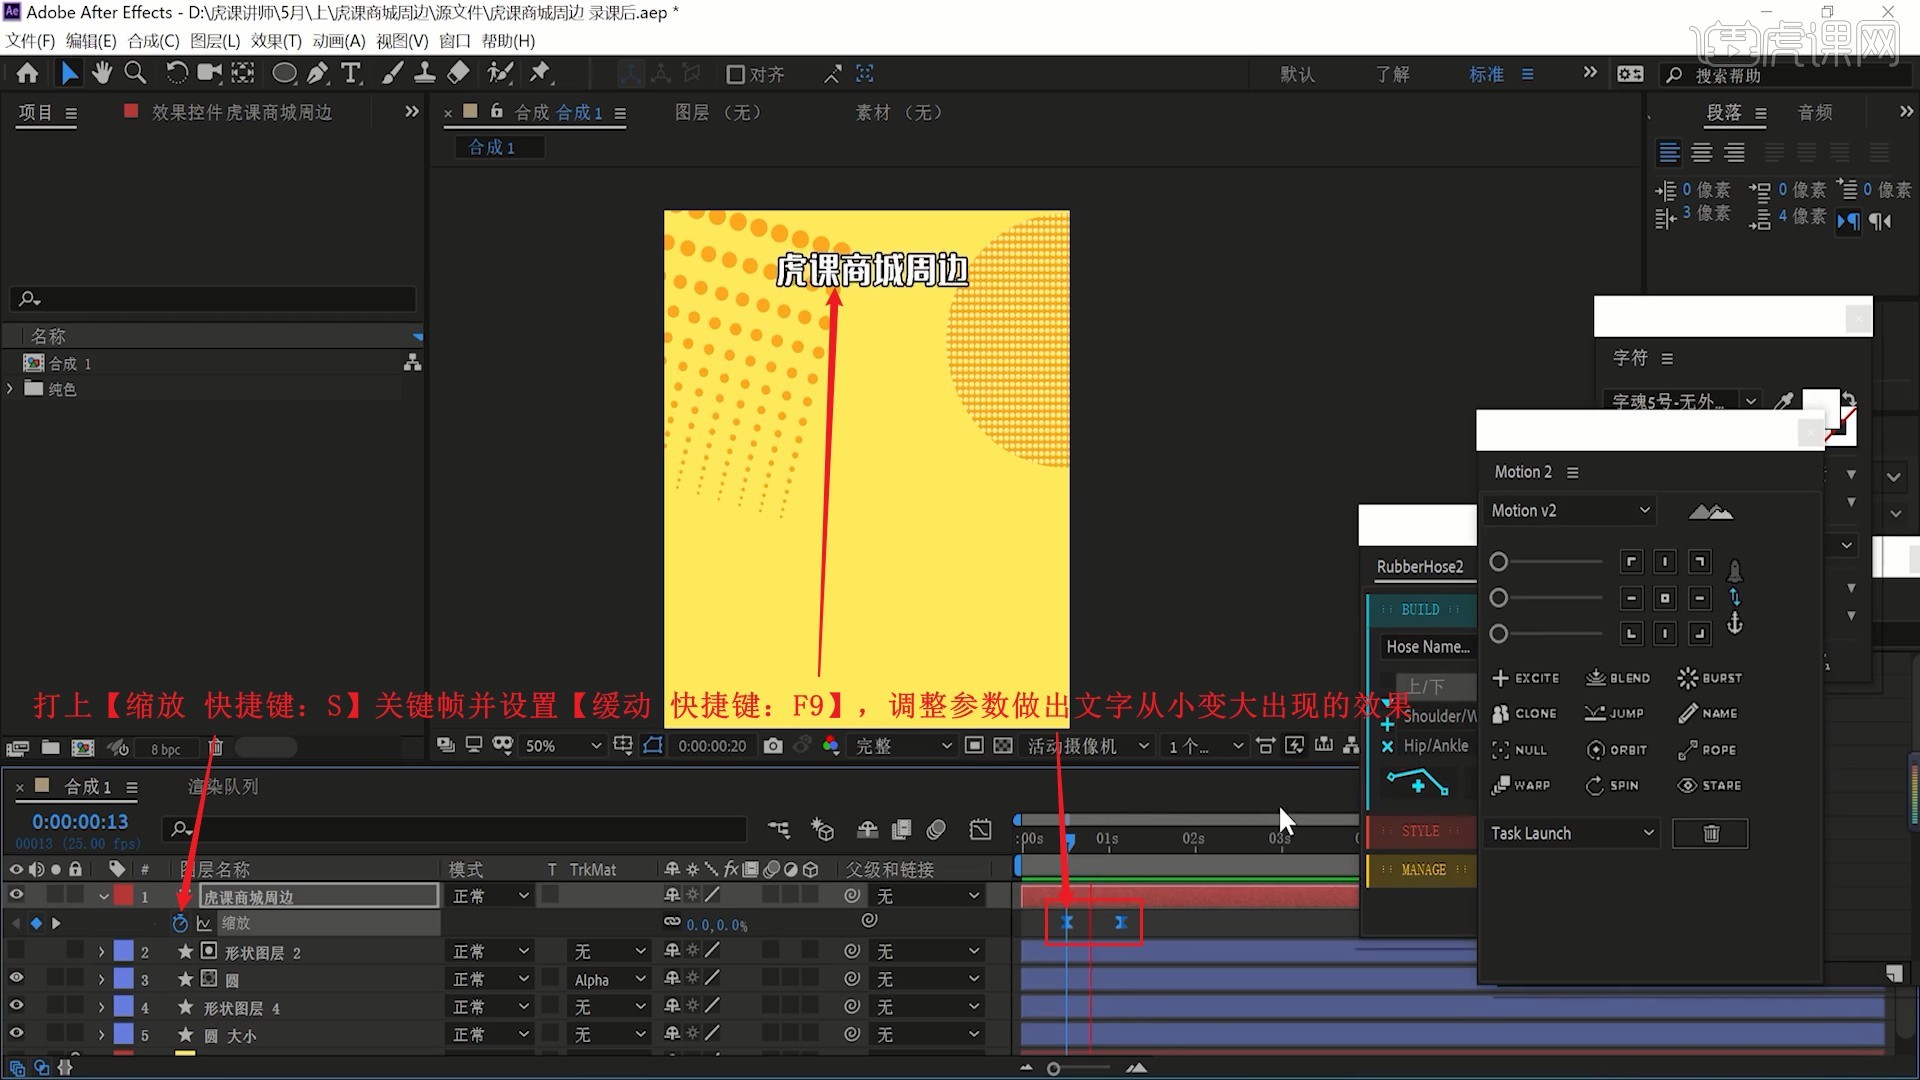Open the Motion v2 dropdown
This screenshot has height=1080, width=1920.
(x=1570, y=511)
